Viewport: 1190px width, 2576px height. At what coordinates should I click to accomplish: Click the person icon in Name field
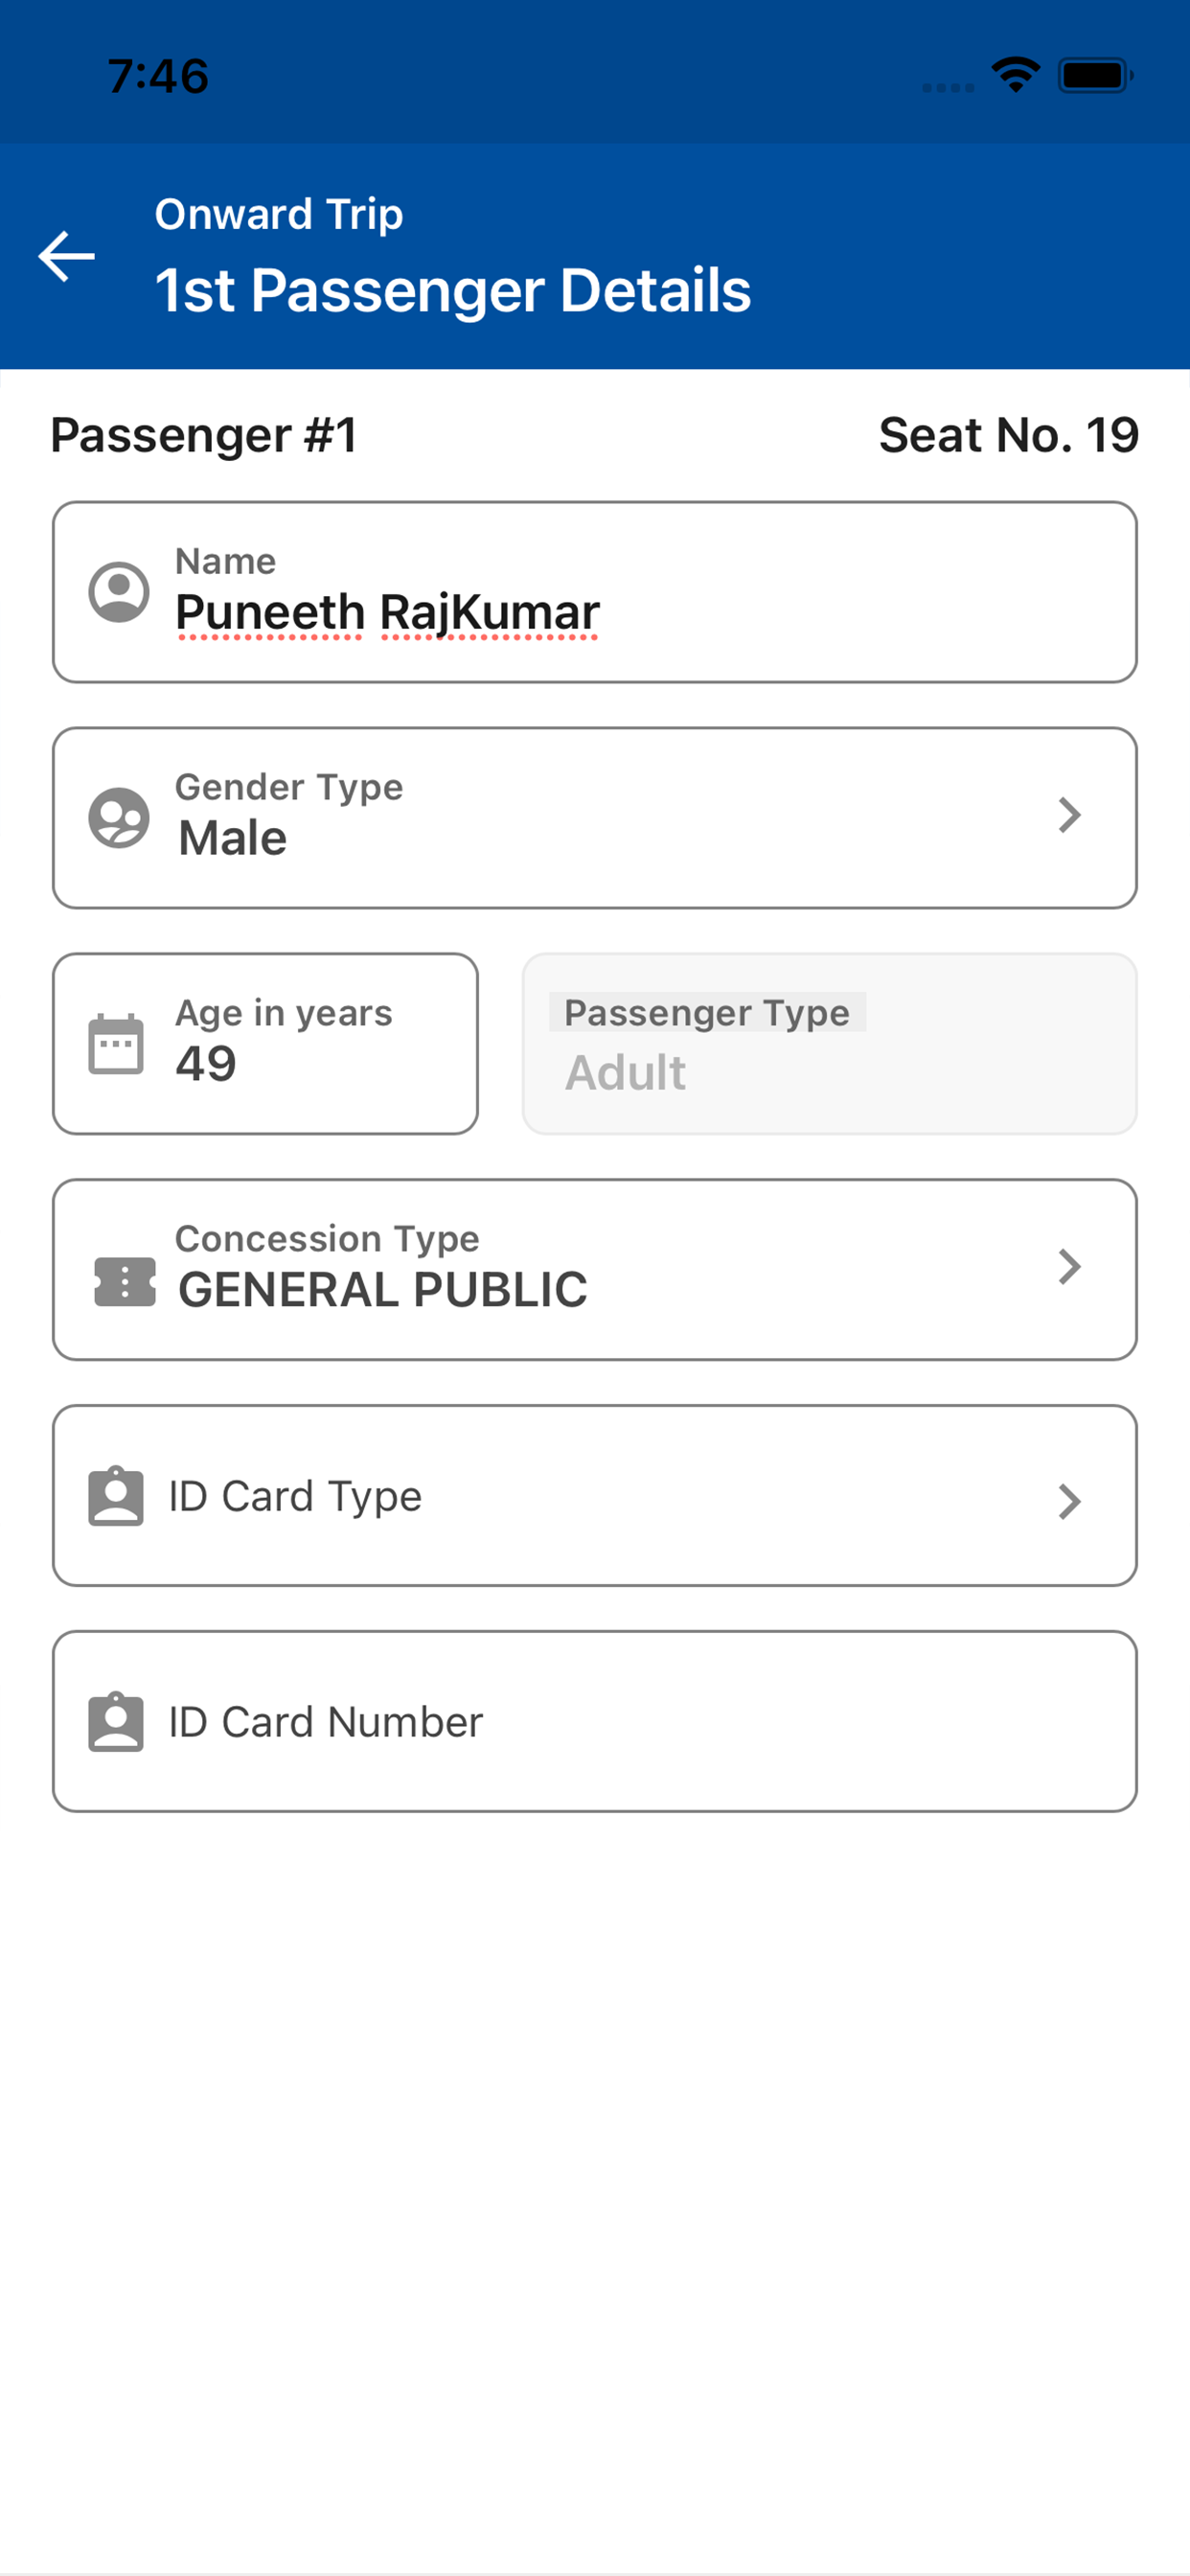pyautogui.click(x=119, y=592)
